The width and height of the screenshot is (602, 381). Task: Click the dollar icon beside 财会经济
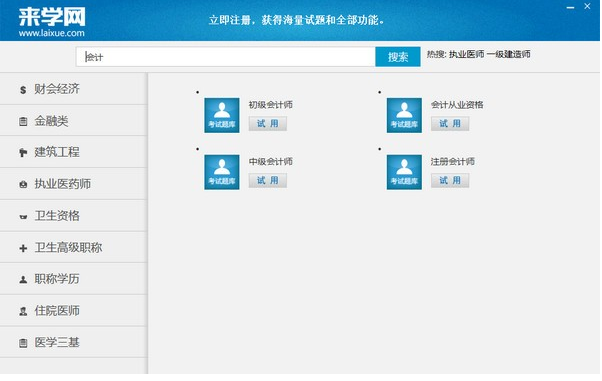pos(23,89)
